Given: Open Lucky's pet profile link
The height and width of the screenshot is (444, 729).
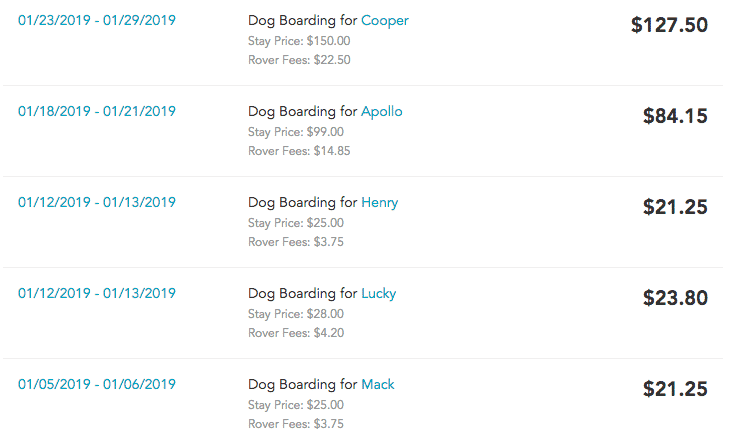Looking at the screenshot, I should tap(378, 294).
